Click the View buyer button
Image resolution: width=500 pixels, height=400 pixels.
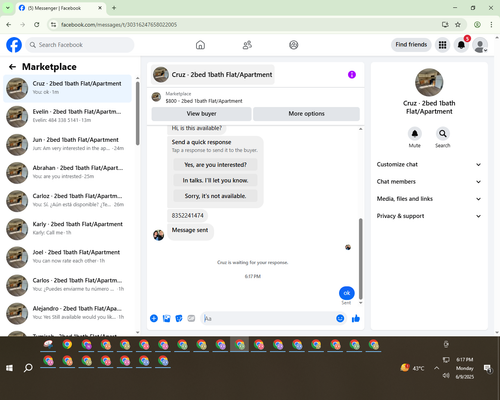pos(201,114)
